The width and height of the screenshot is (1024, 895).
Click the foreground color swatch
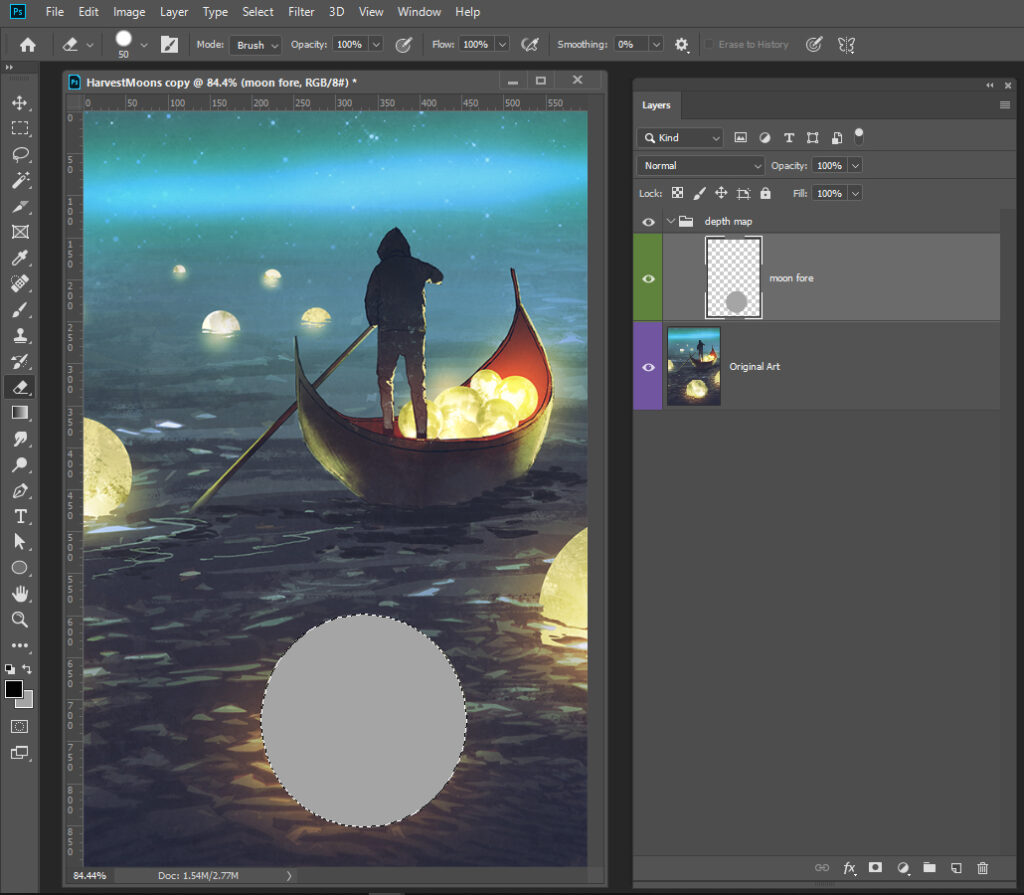pyautogui.click(x=14, y=689)
